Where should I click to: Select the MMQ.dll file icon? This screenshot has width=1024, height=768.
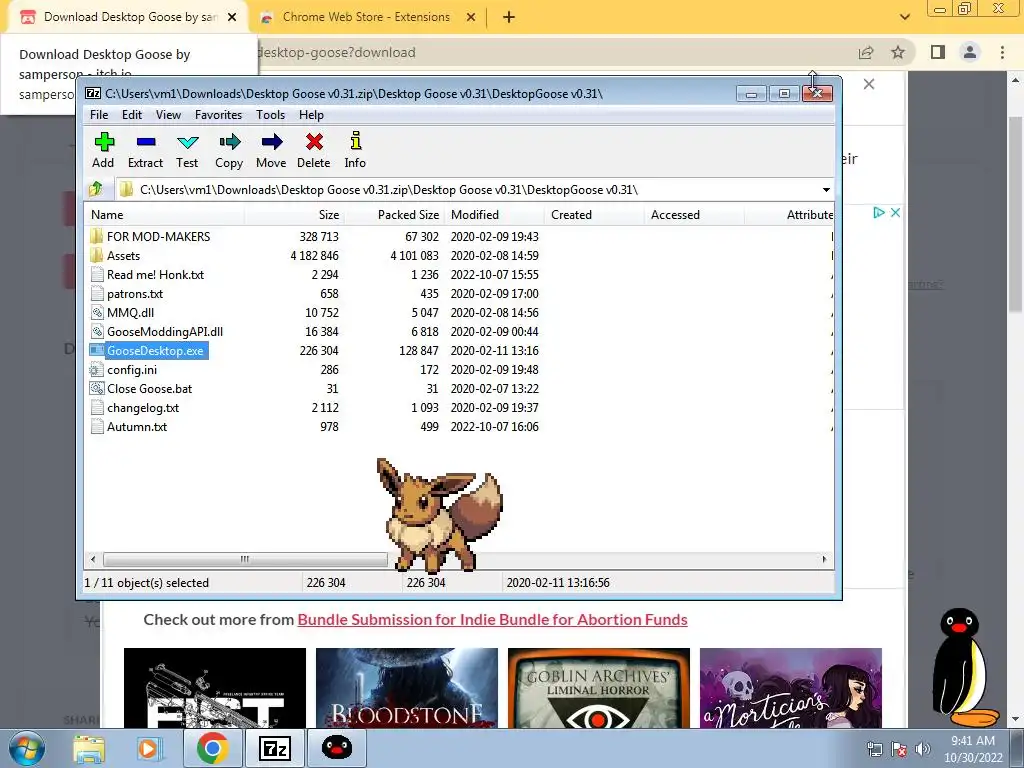pos(97,312)
